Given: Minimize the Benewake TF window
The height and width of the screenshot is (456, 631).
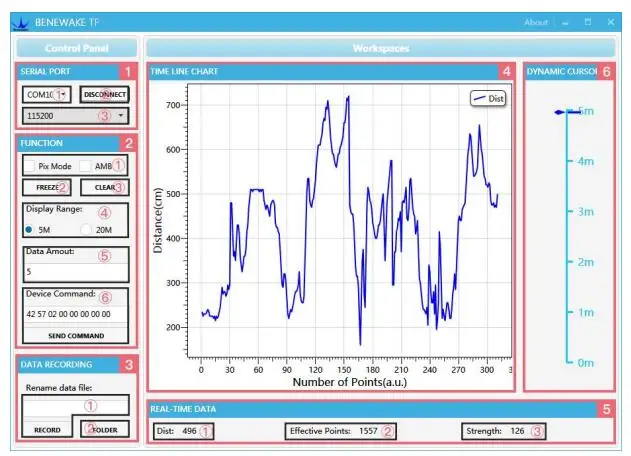Looking at the screenshot, I should click(565, 23).
